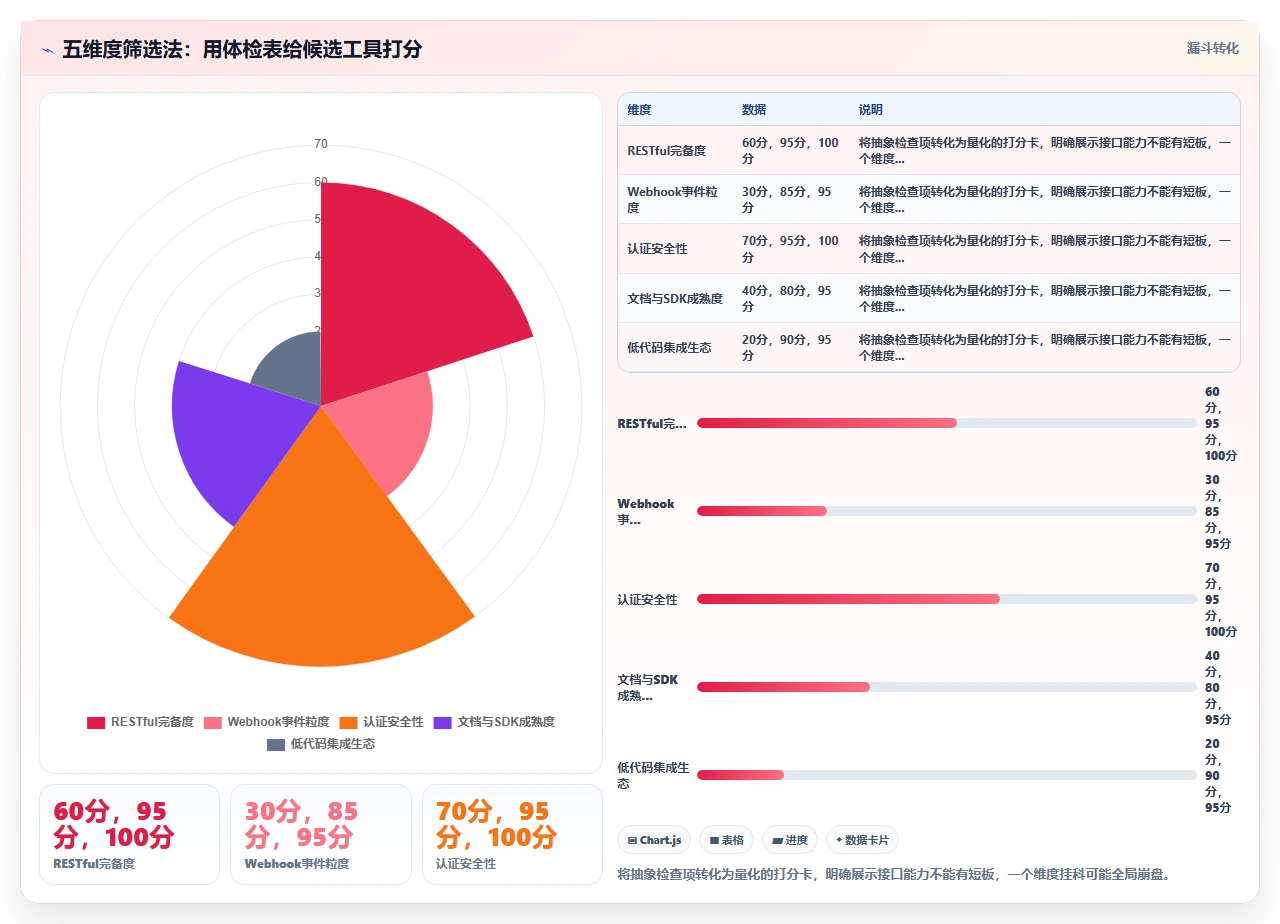Click the 低代码集成生态 progress bar
The height and width of the screenshot is (924, 1280).
pos(946,775)
